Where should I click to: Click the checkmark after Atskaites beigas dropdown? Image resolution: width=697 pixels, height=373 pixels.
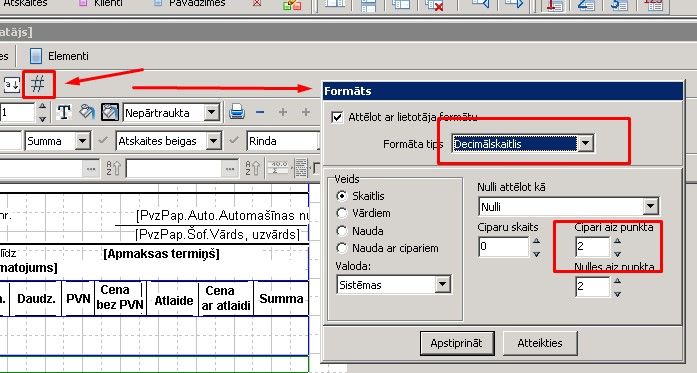pyautogui.click(x=234, y=140)
